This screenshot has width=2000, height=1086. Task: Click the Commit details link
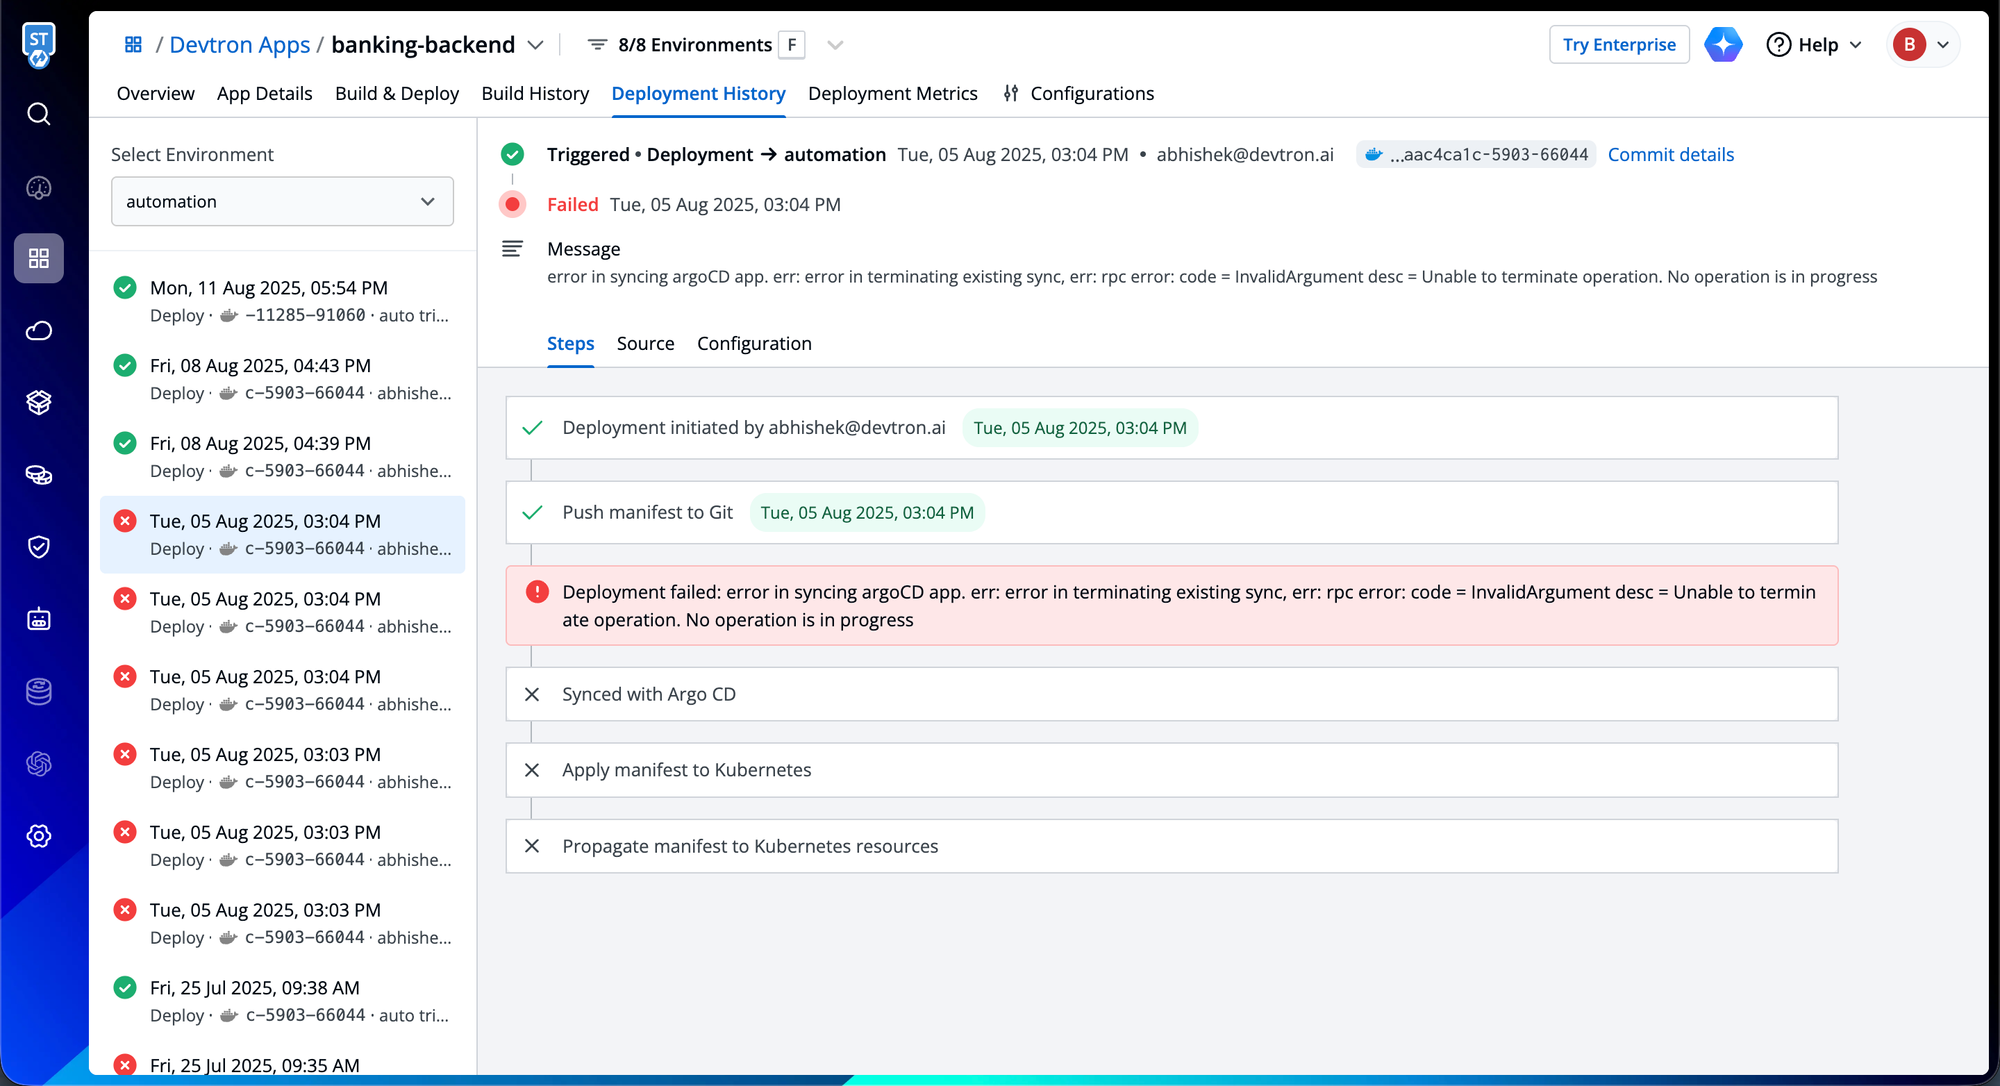click(1670, 155)
